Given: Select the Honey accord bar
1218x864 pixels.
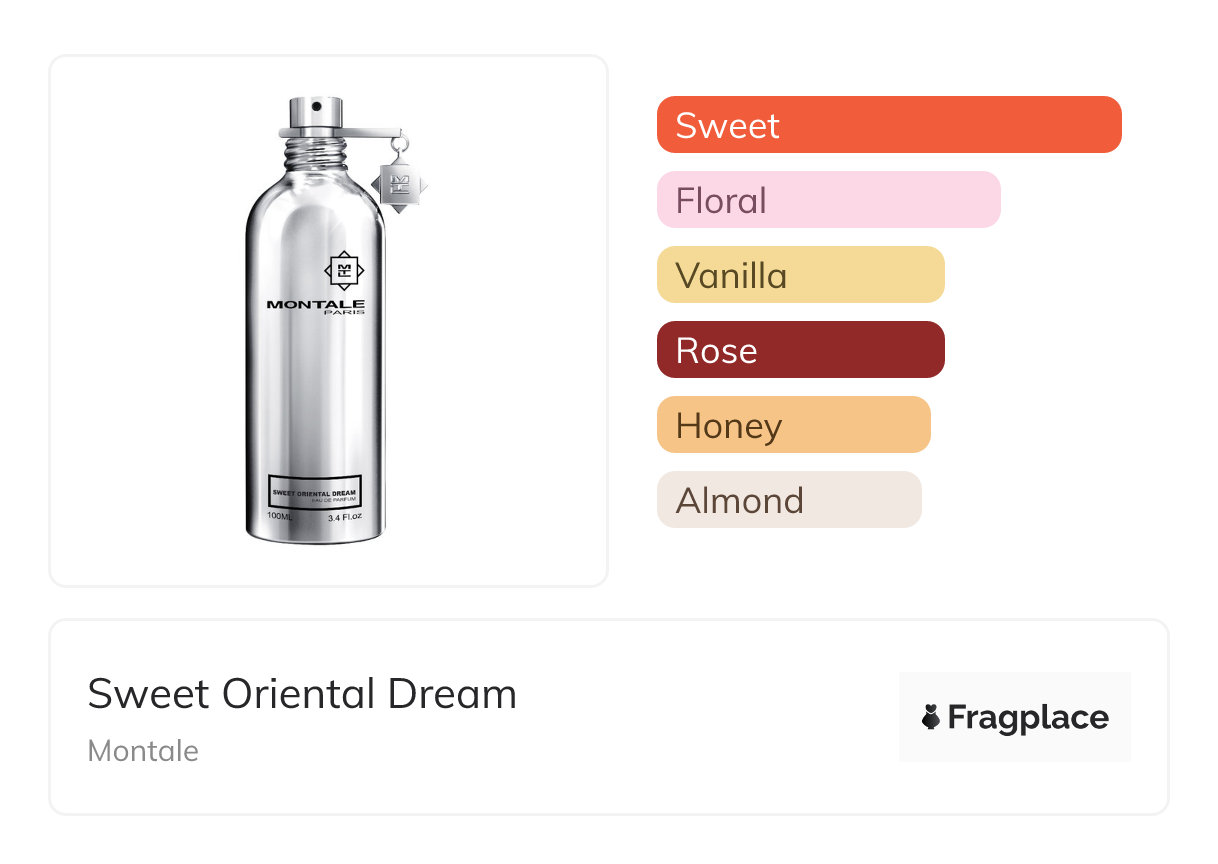Looking at the screenshot, I should click(793, 425).
